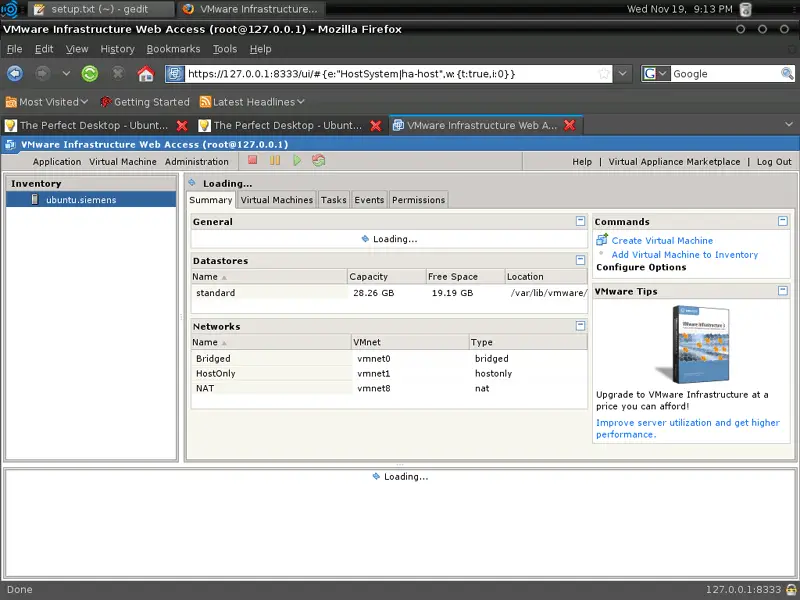Select the NAT network row
Screen dimensions: 800x600
pyautogui.click(x=389, y=388)
